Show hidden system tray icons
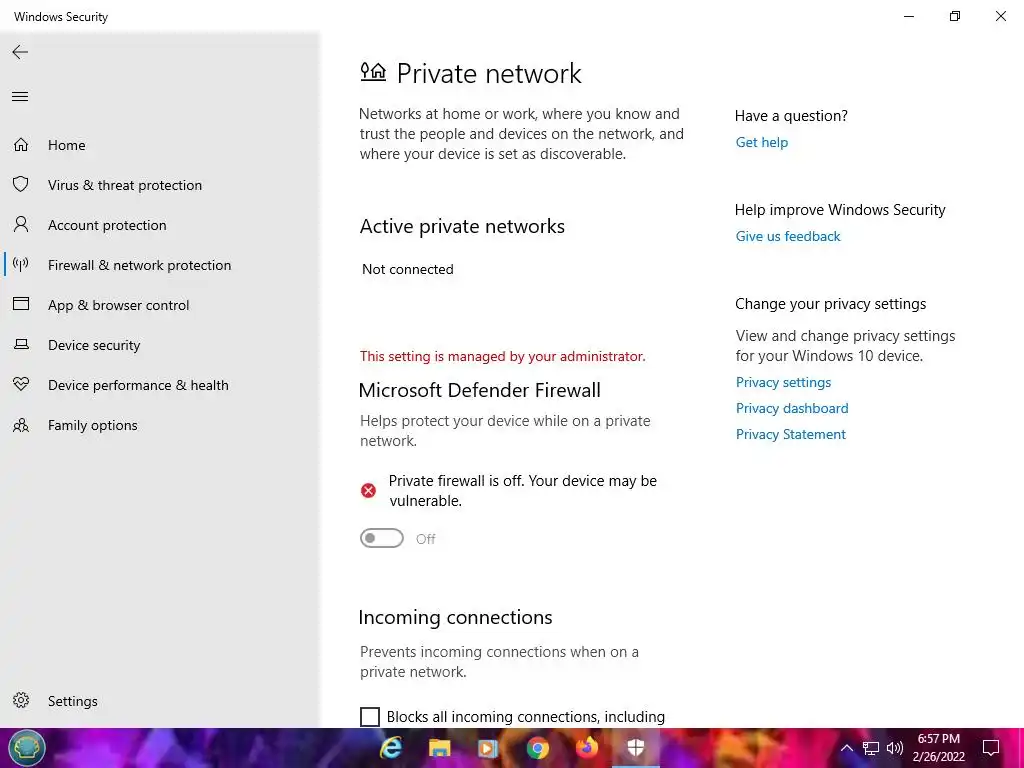 click(846, 748)
